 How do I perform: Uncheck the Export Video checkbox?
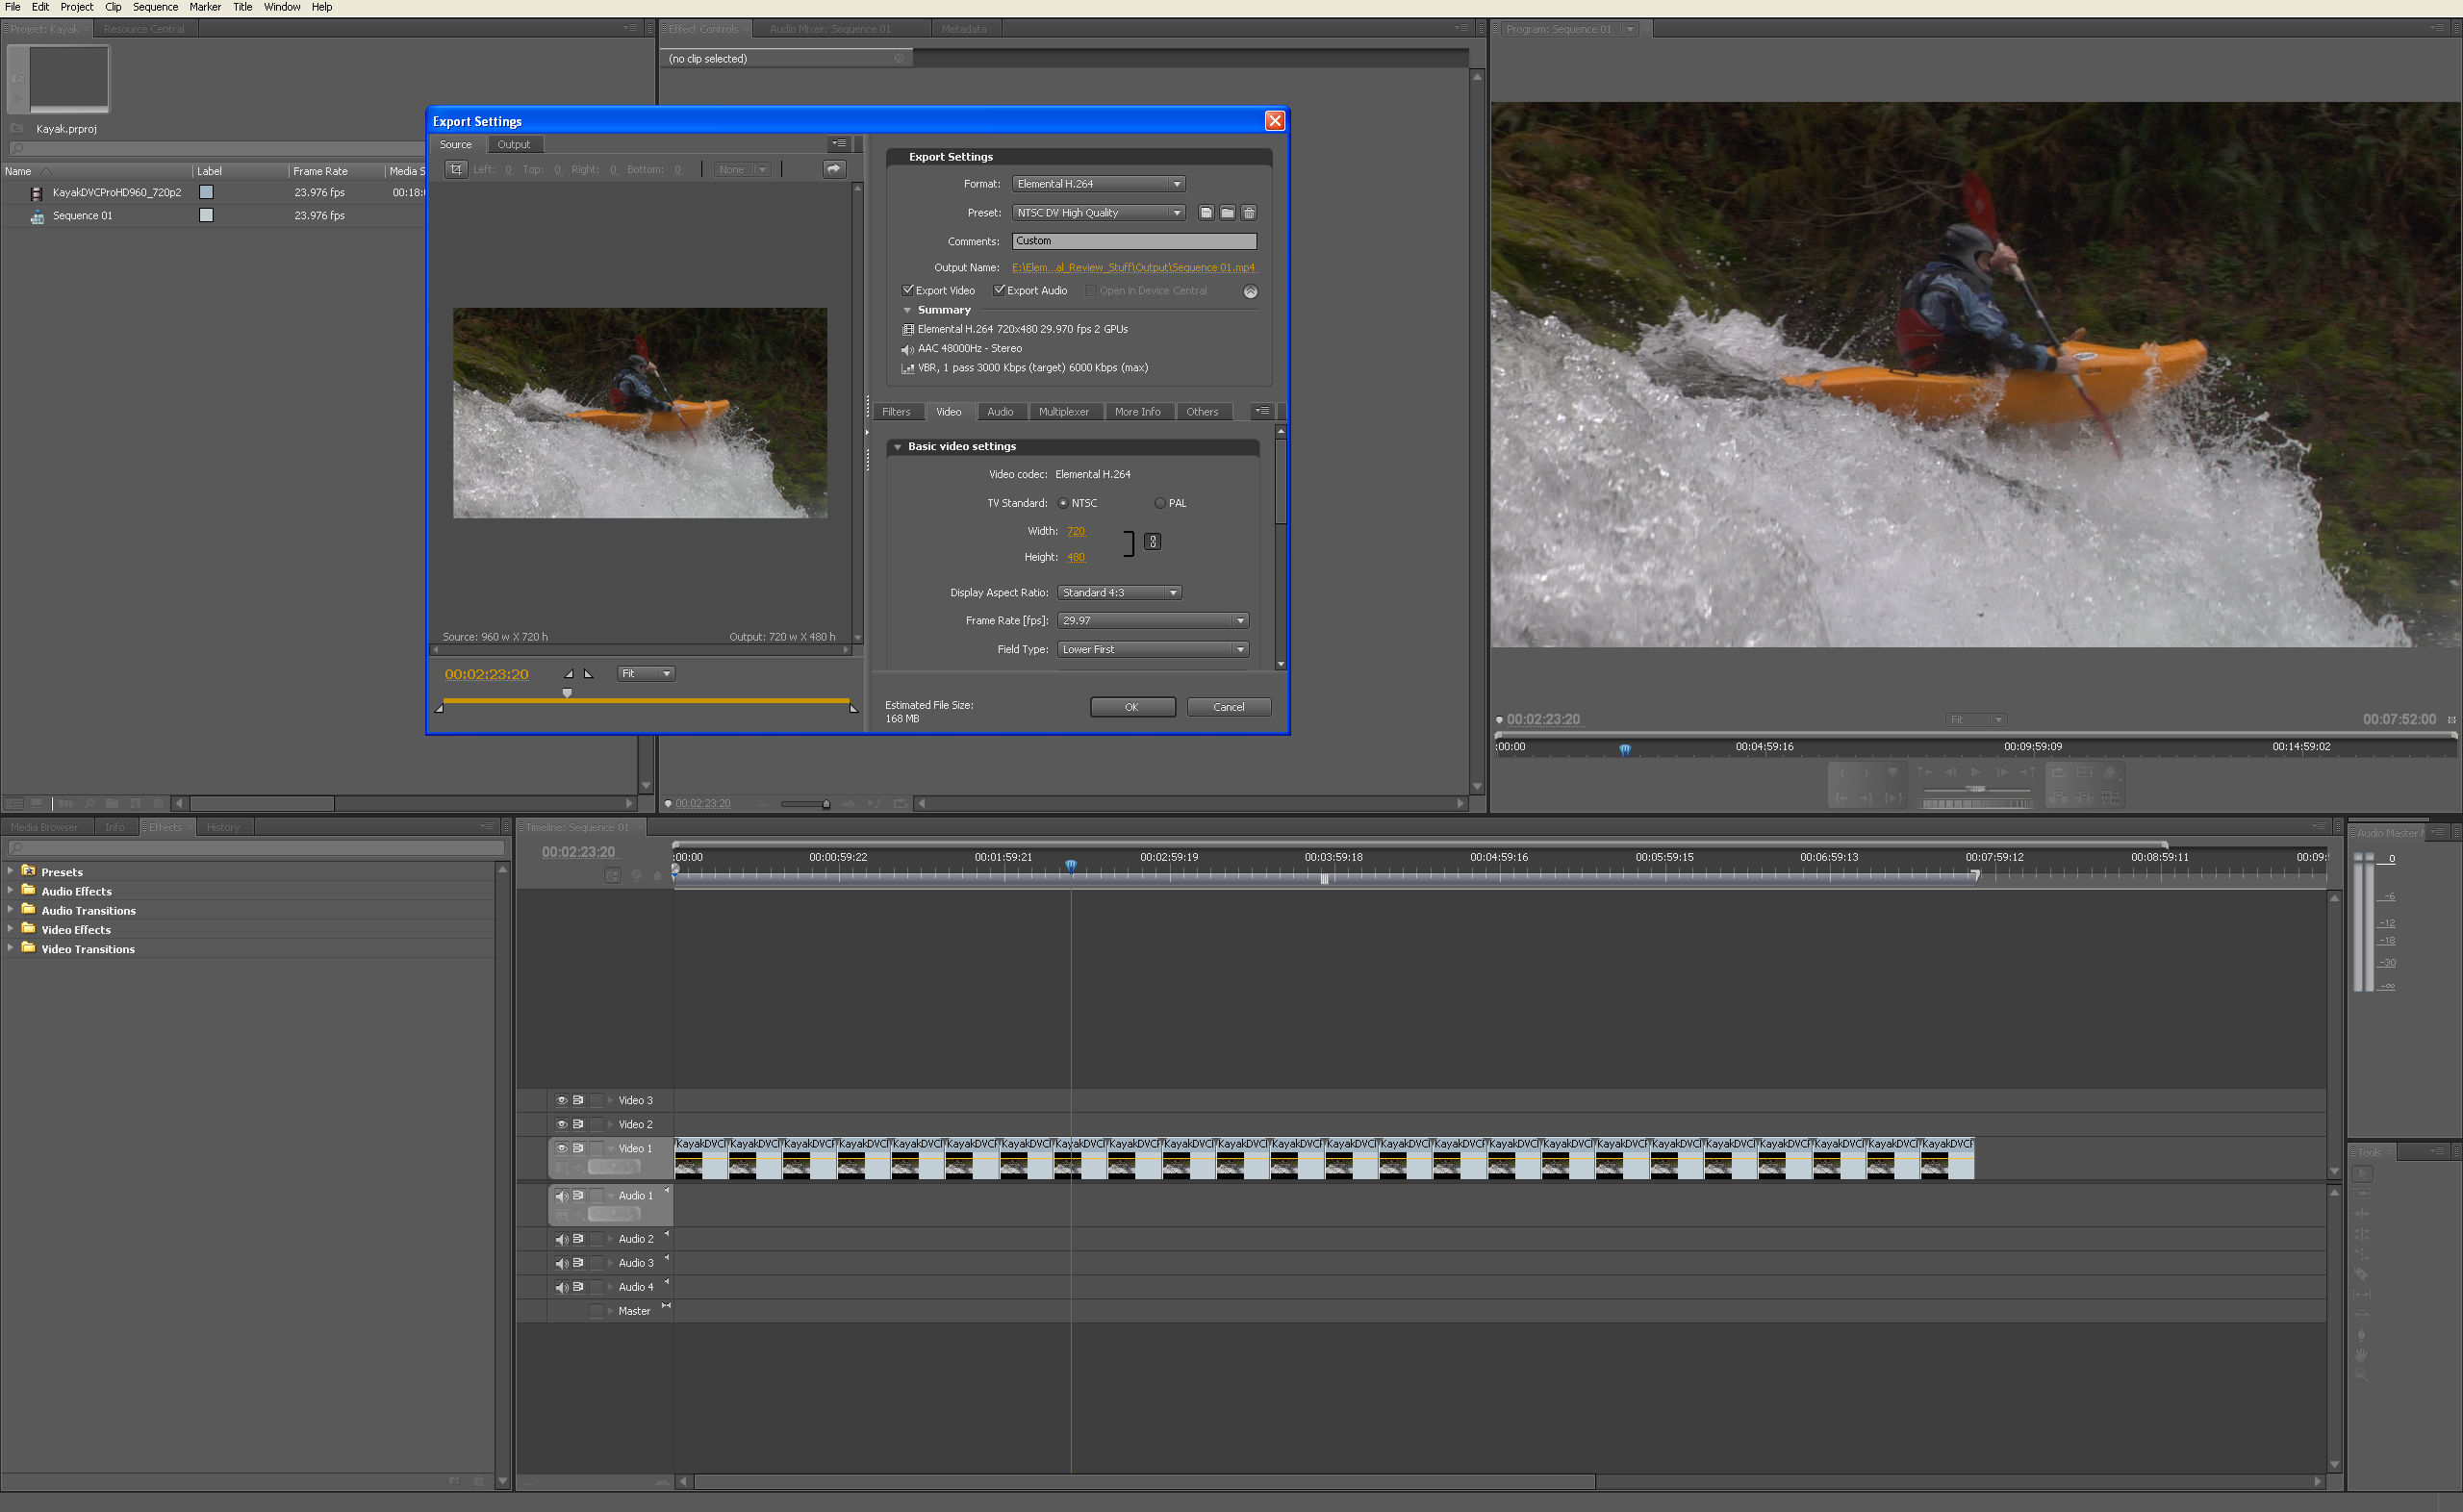(x=908, y=291)
